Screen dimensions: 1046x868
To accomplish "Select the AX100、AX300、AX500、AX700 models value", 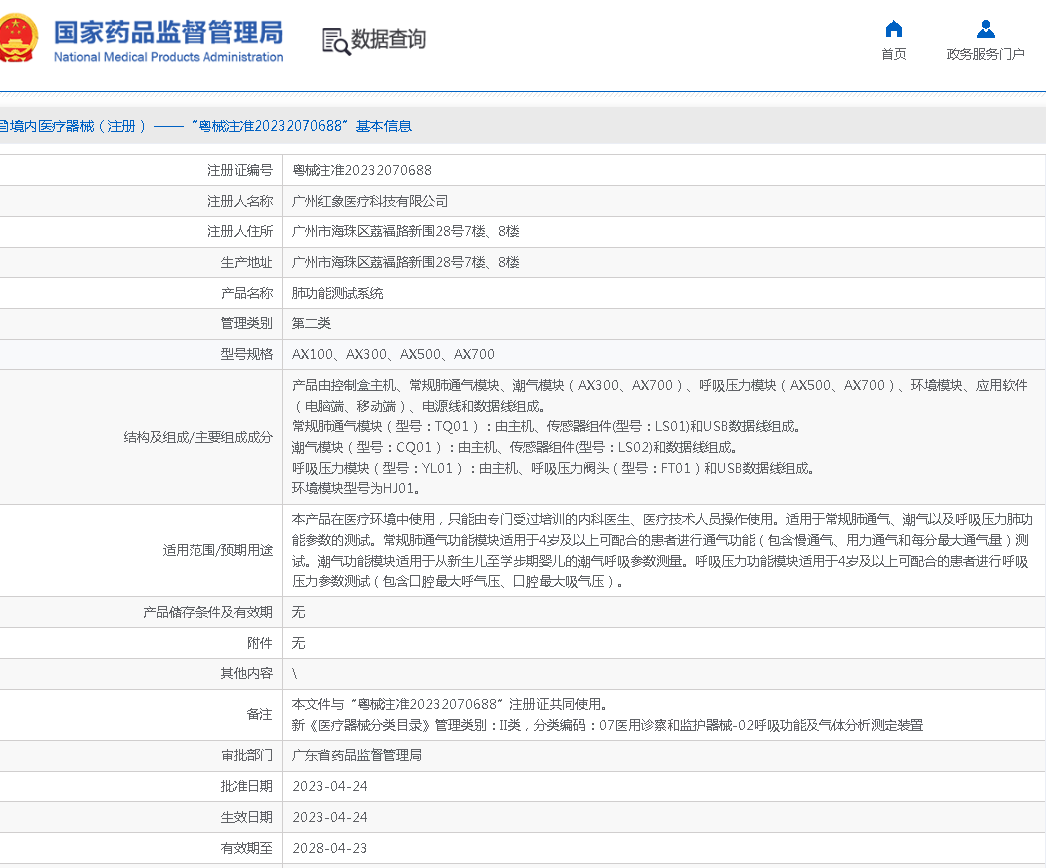I will click(394, 354).
